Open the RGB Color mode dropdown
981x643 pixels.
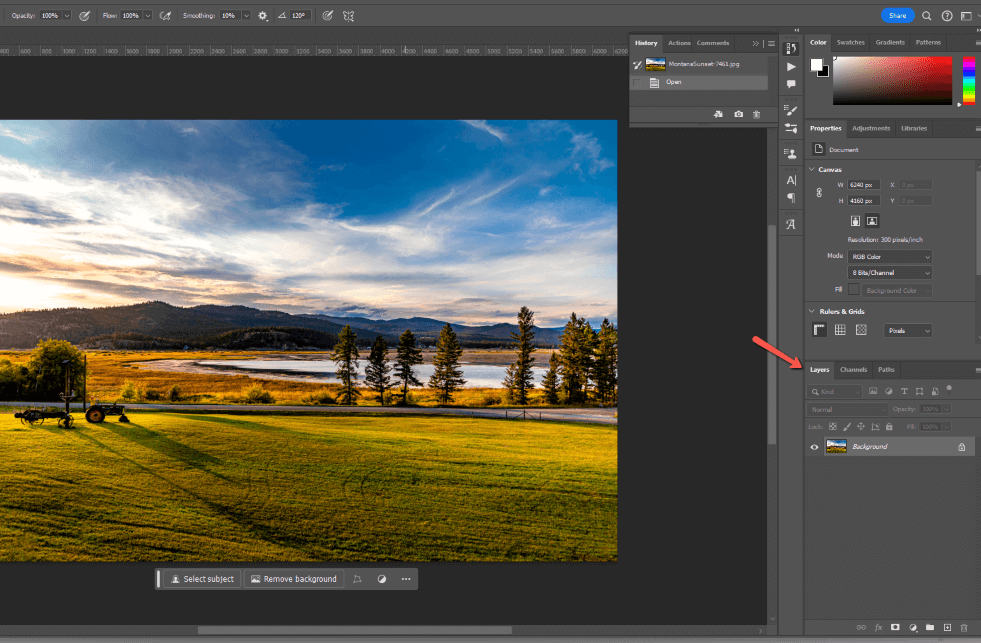tap(890, 256)
